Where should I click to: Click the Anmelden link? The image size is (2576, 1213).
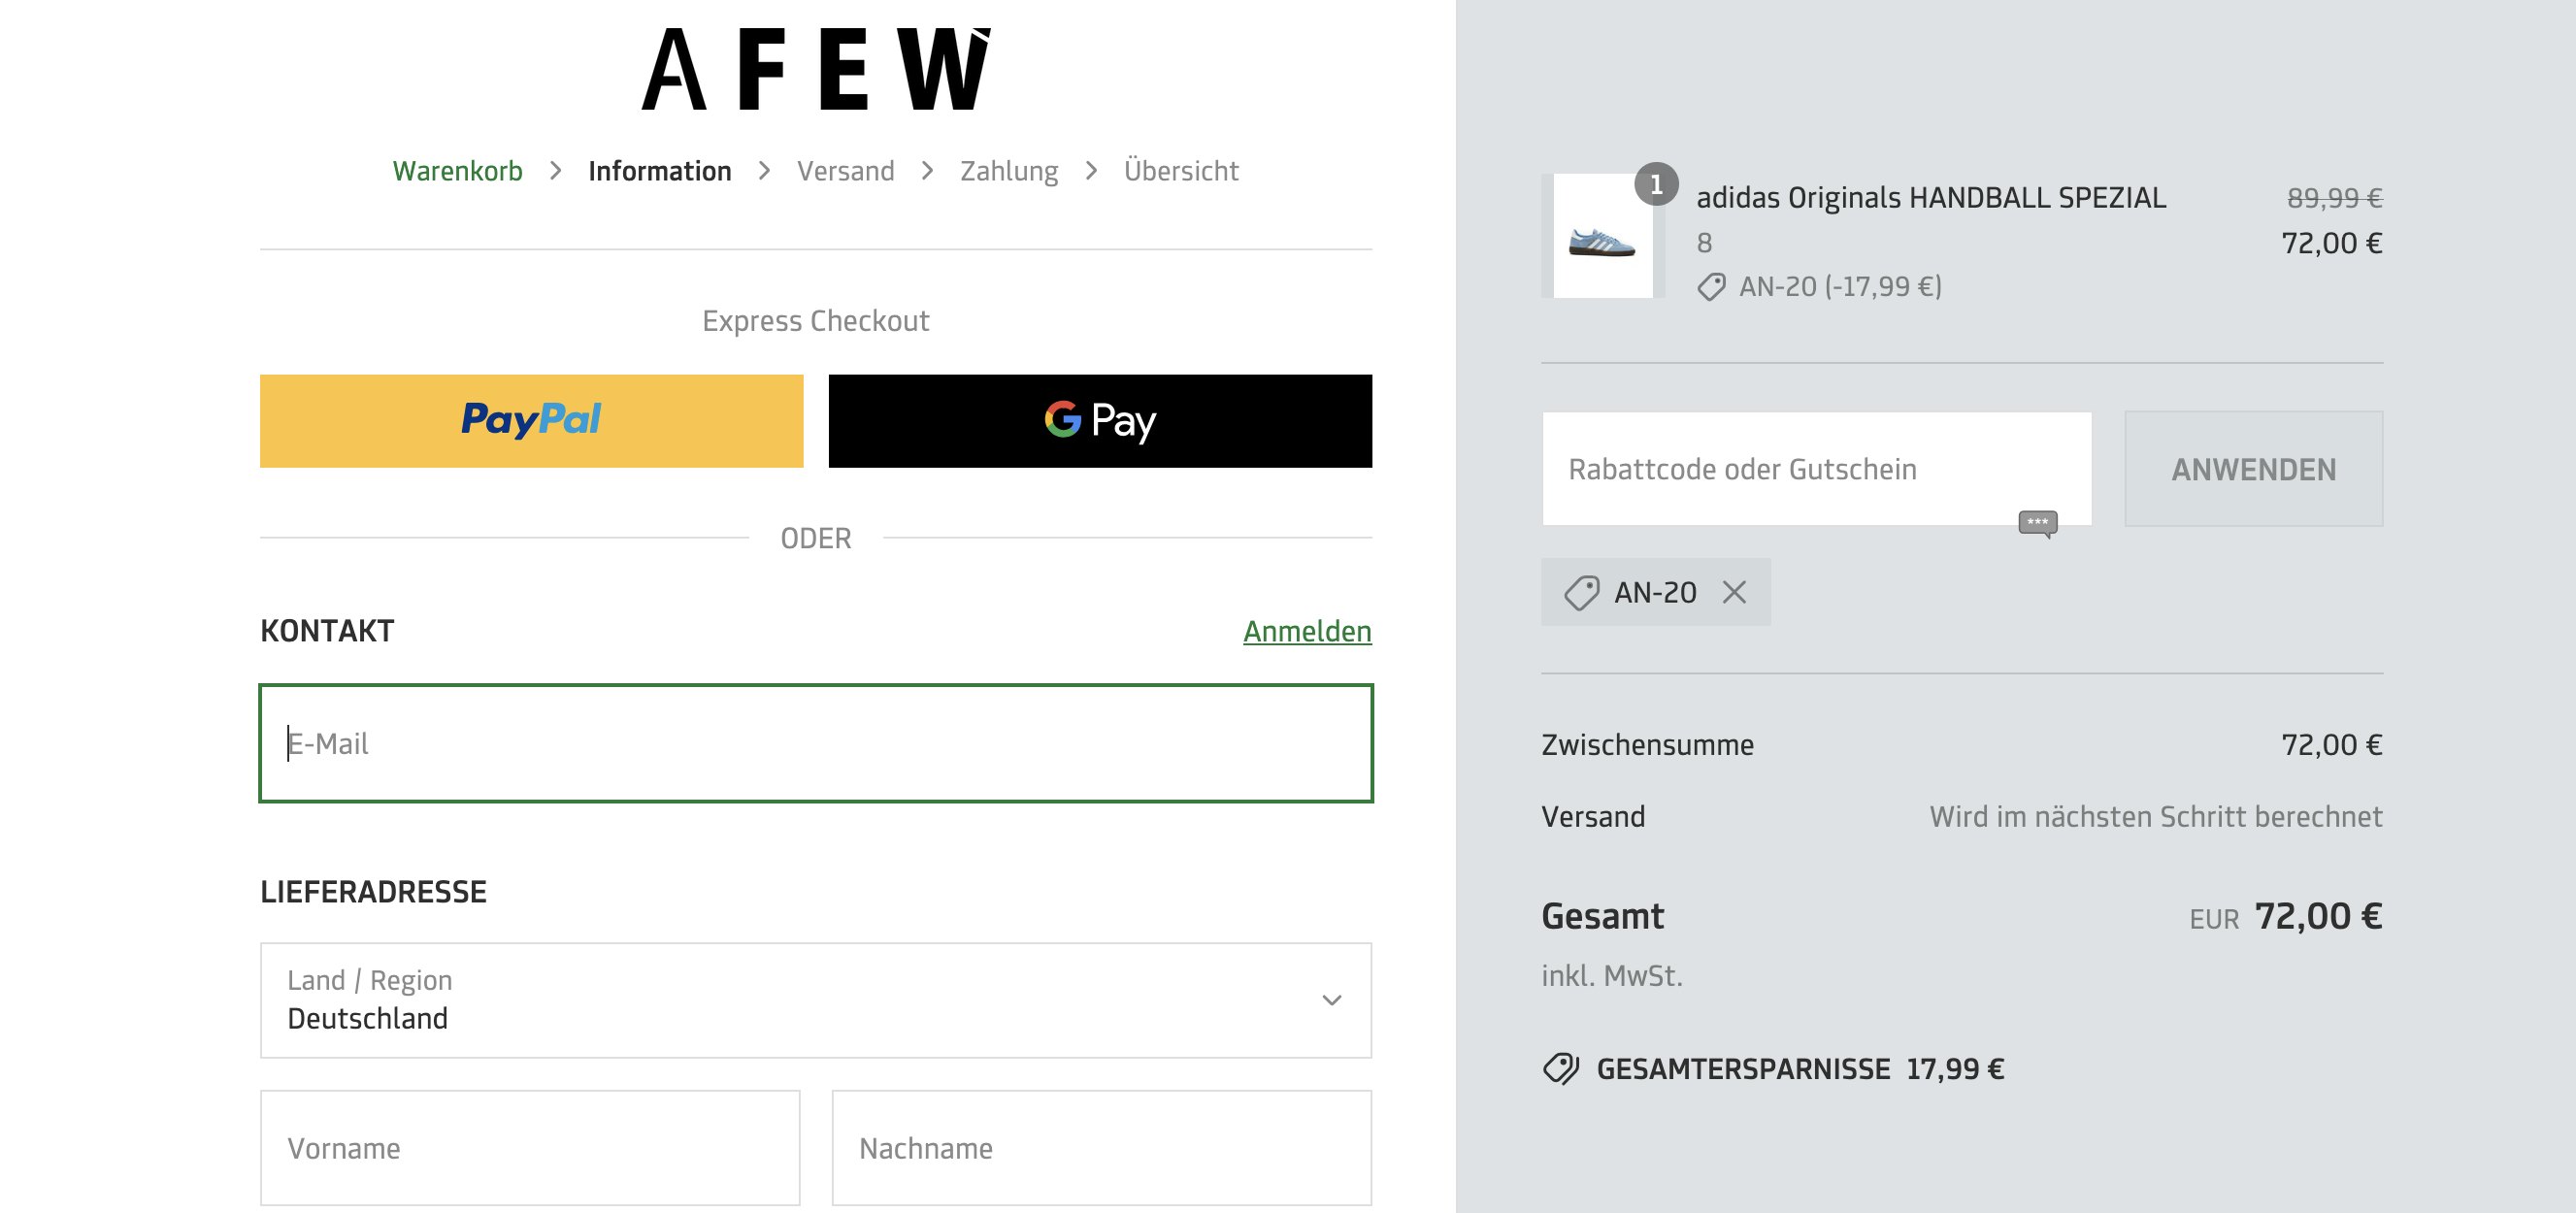point(1306,631)
